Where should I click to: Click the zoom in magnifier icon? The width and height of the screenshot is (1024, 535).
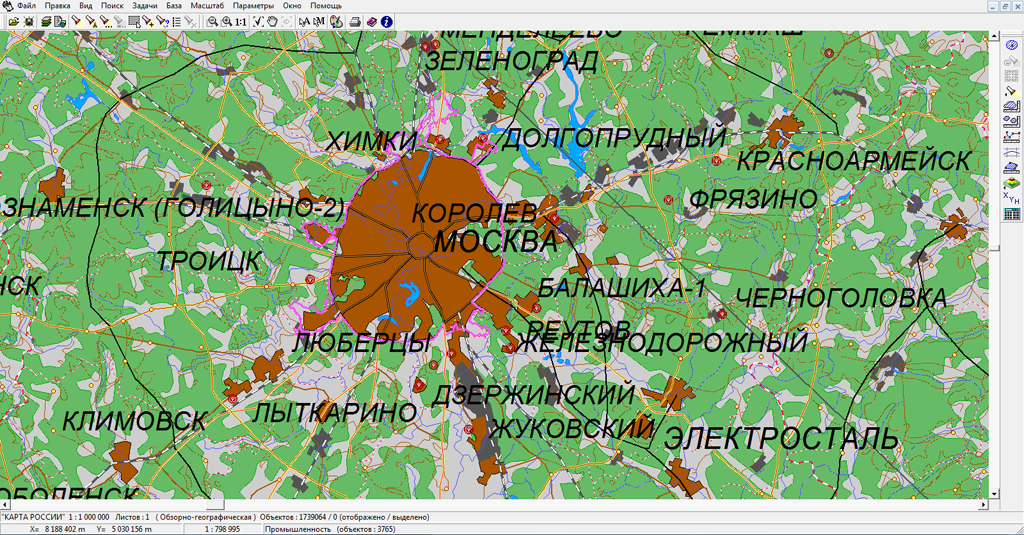tap(227, 22)
